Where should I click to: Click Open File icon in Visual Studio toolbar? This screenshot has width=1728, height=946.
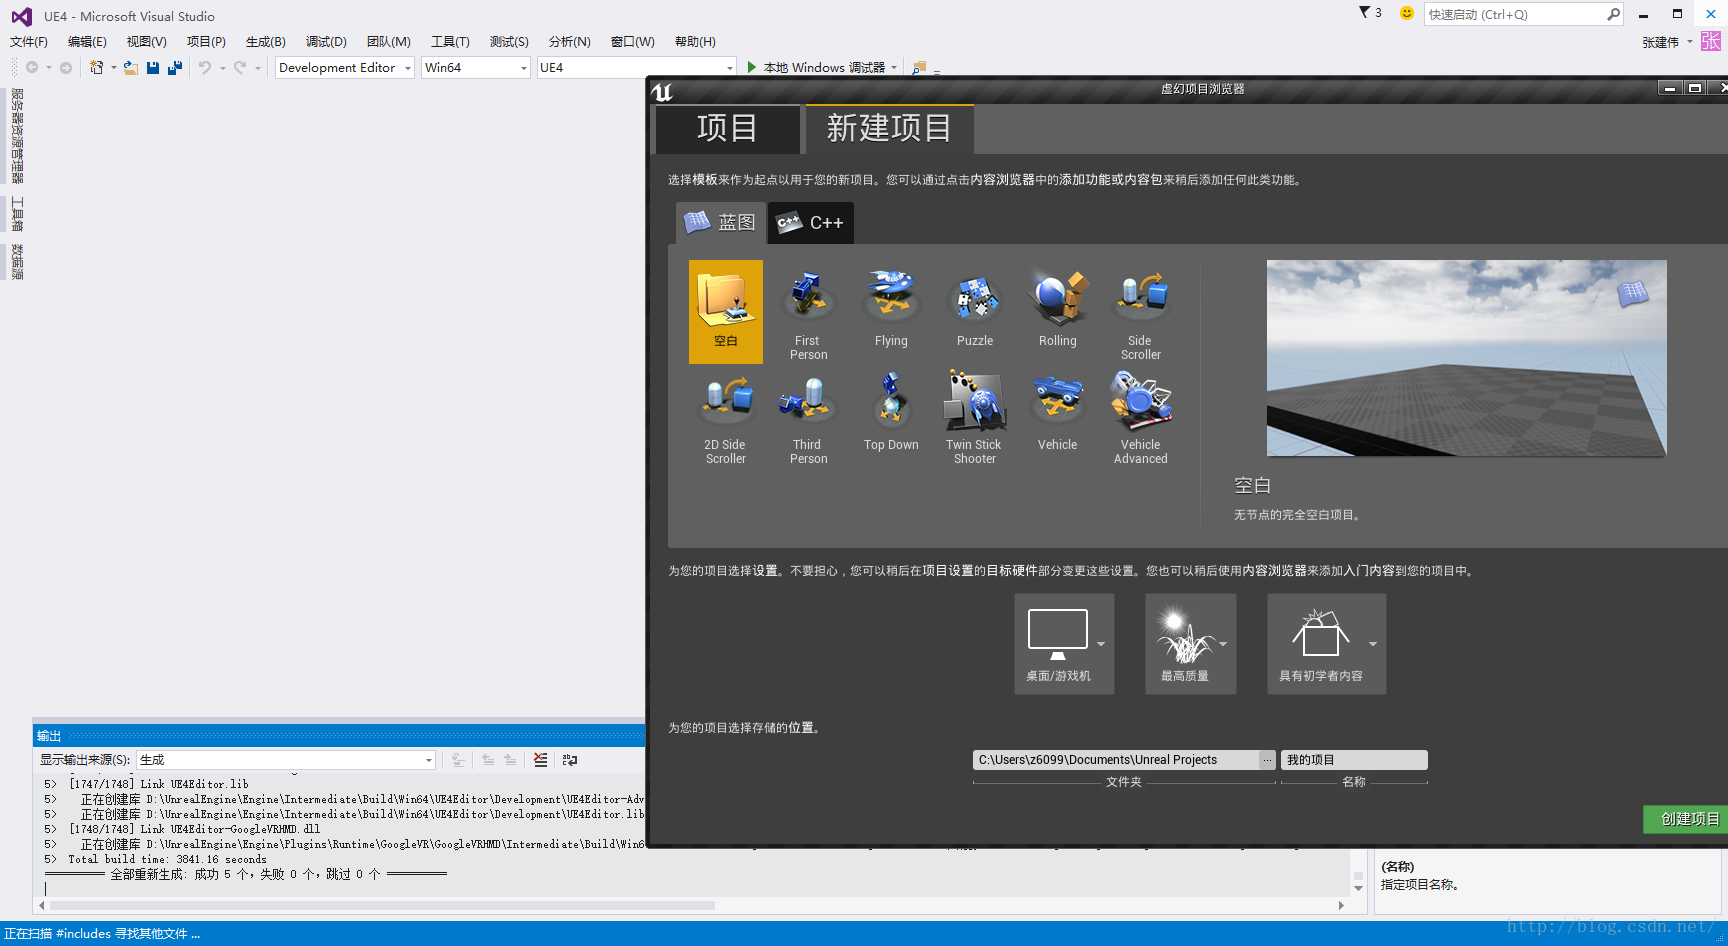click(x=131, y=68)
